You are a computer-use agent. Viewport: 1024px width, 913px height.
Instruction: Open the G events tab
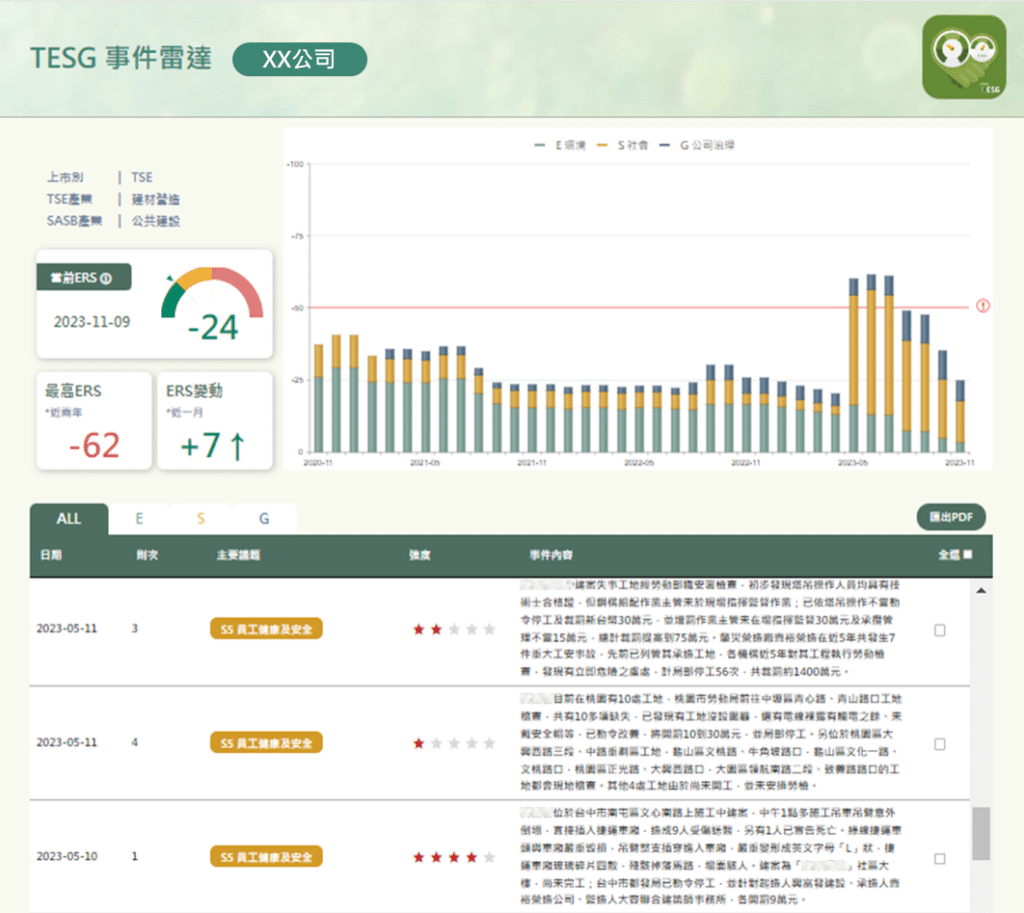264,518
